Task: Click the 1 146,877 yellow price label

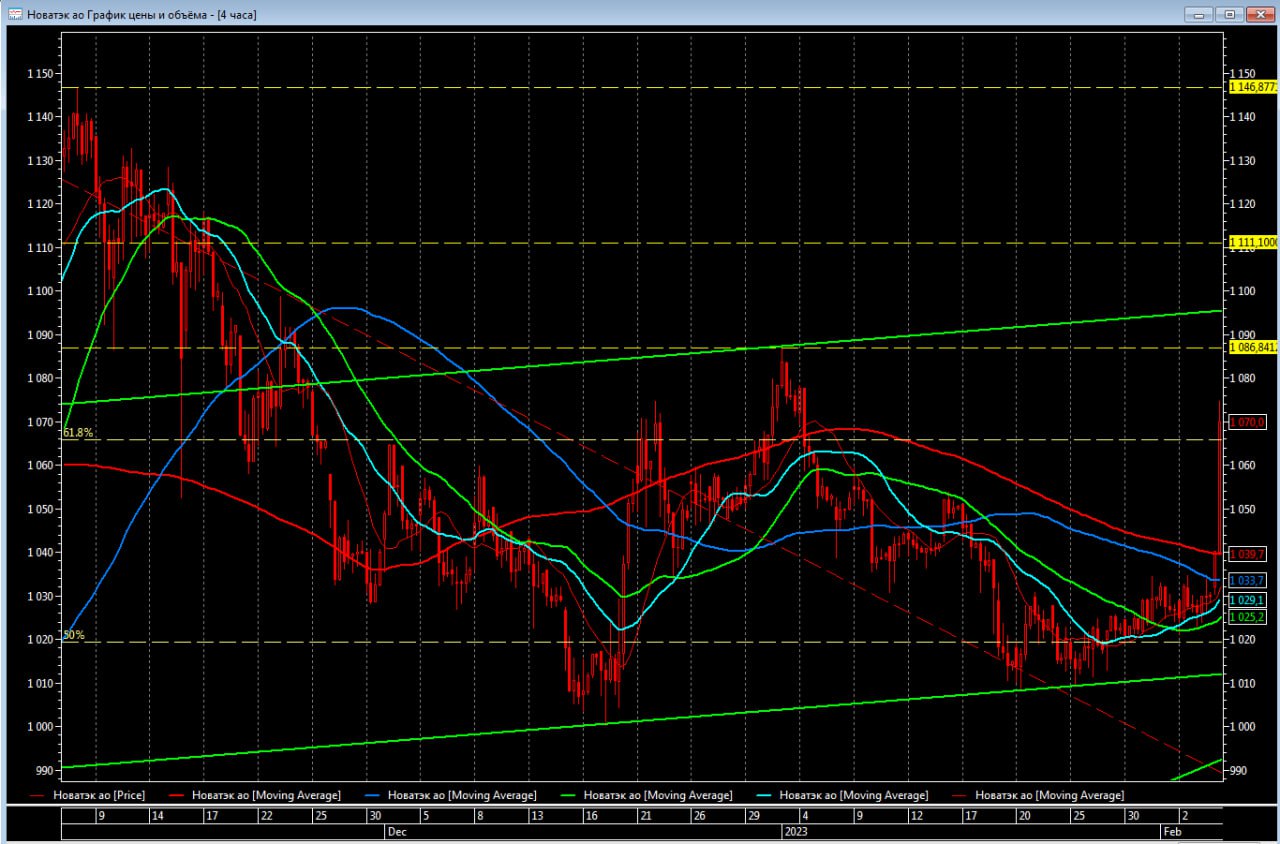Action: (1252, 87)
